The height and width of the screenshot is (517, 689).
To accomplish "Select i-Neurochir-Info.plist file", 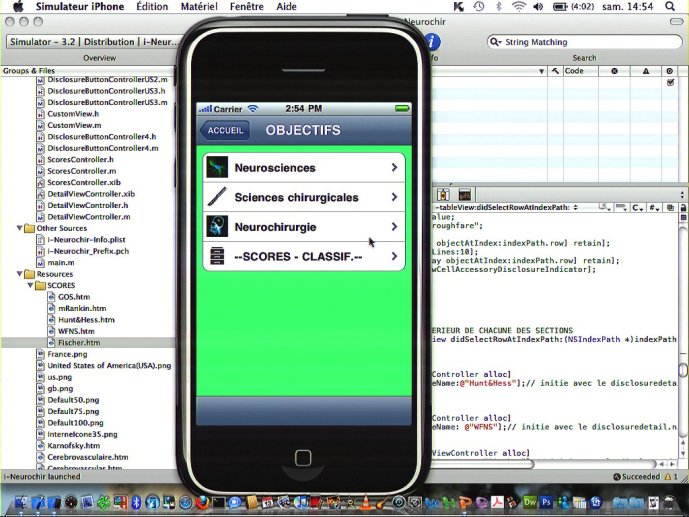I will click(86, 239).
